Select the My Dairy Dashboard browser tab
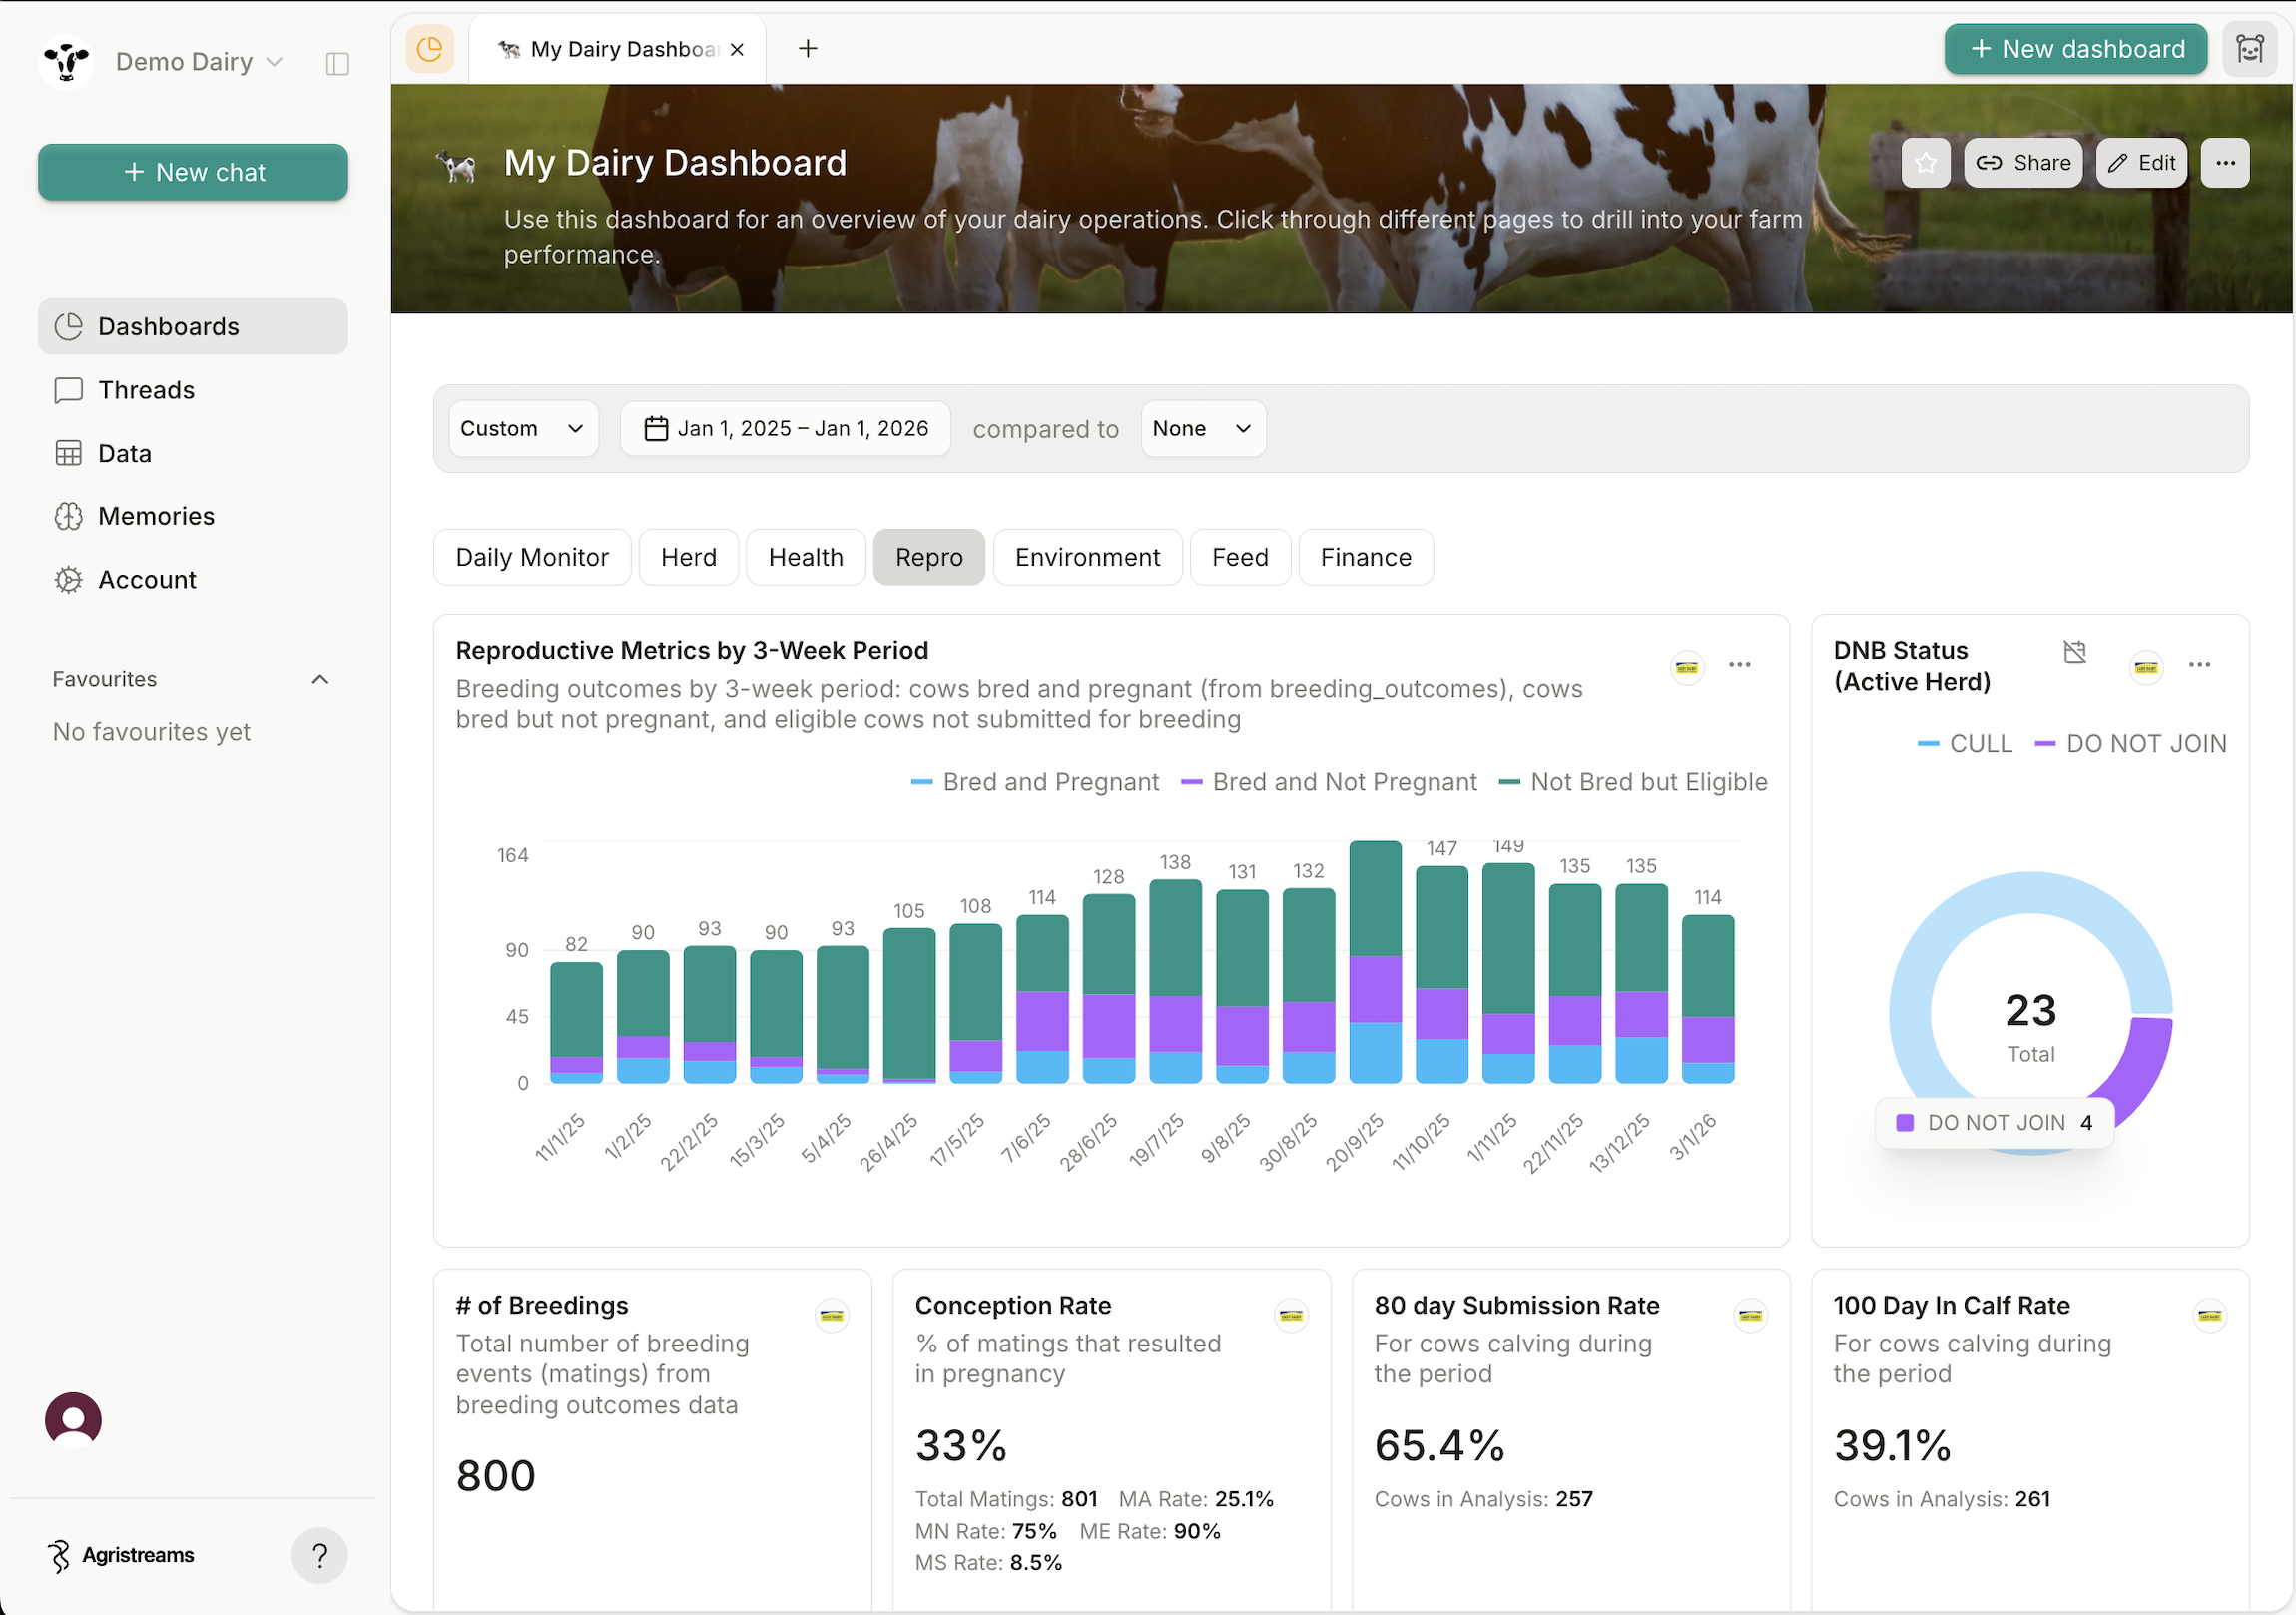The height and width of the screenshot is (1615, 2296). tap(617, 49)
